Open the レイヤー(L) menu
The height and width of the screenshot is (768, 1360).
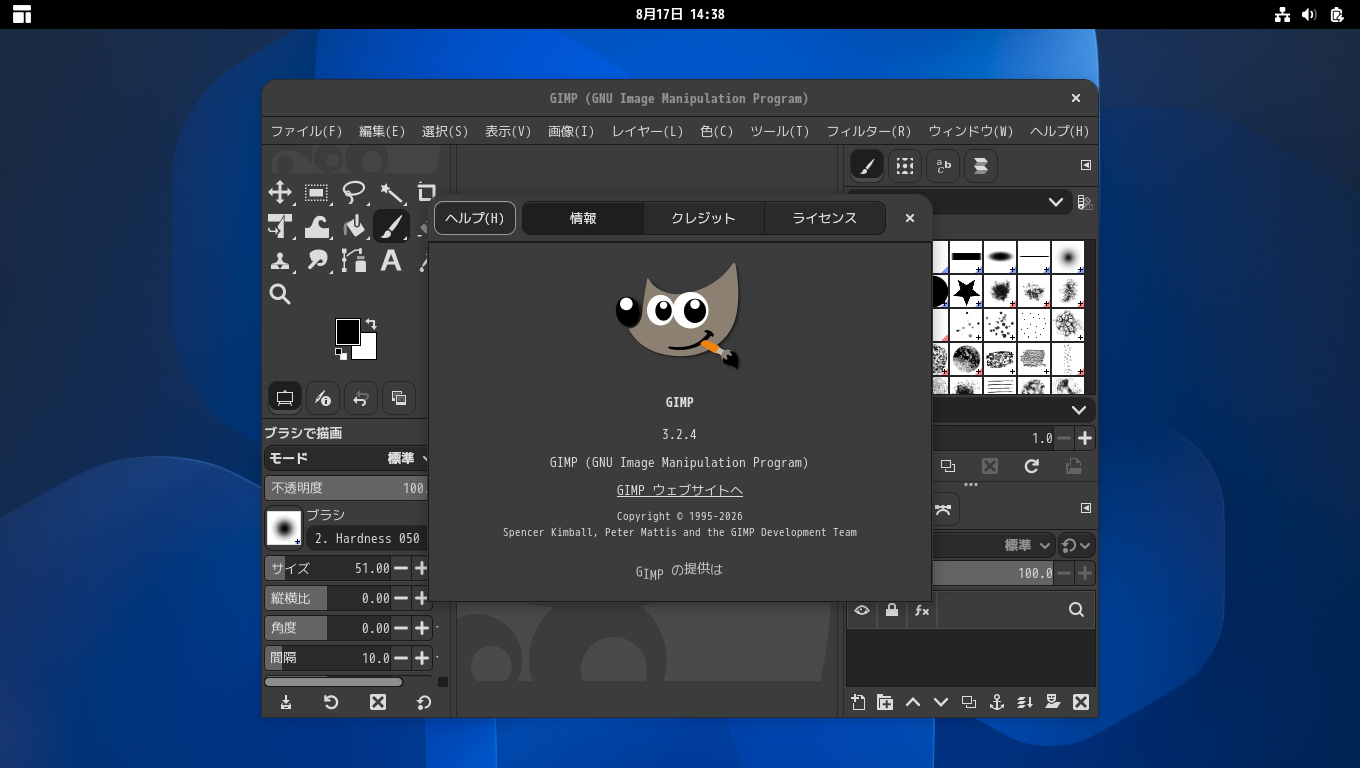pos(647,131)
